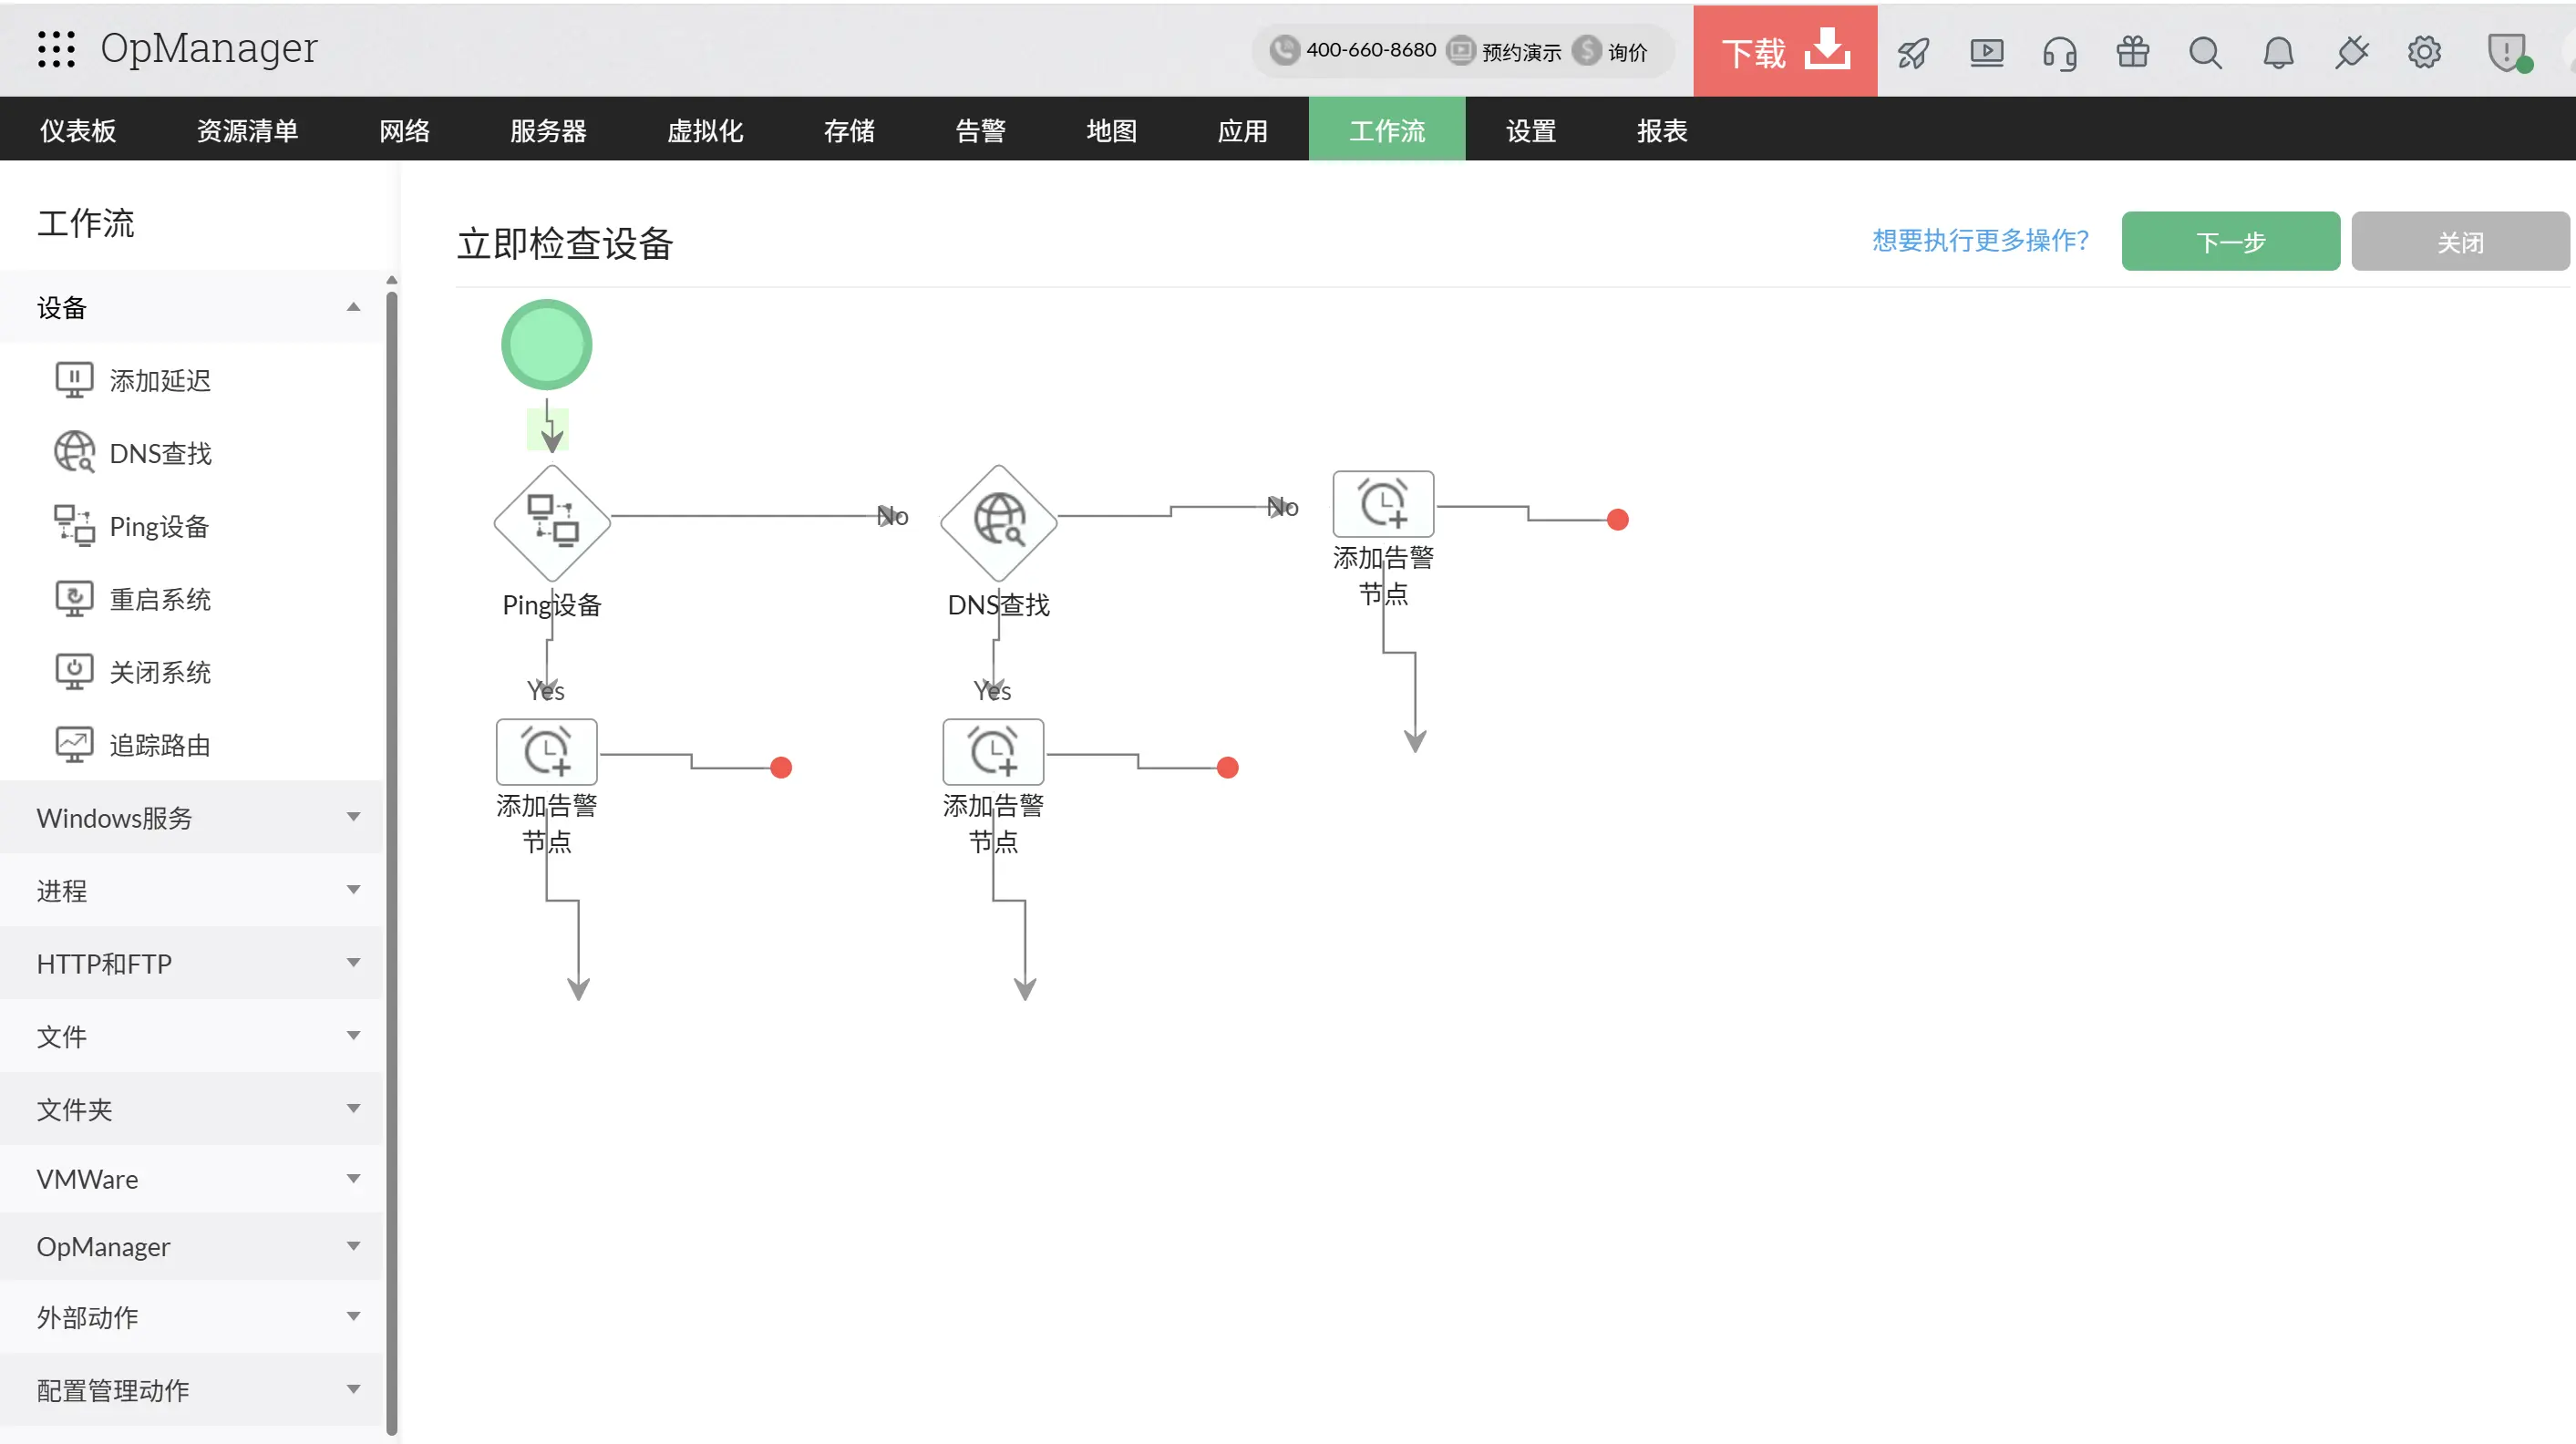Open the headset support icon
2576x1444 pixels.
[2059, 52]
